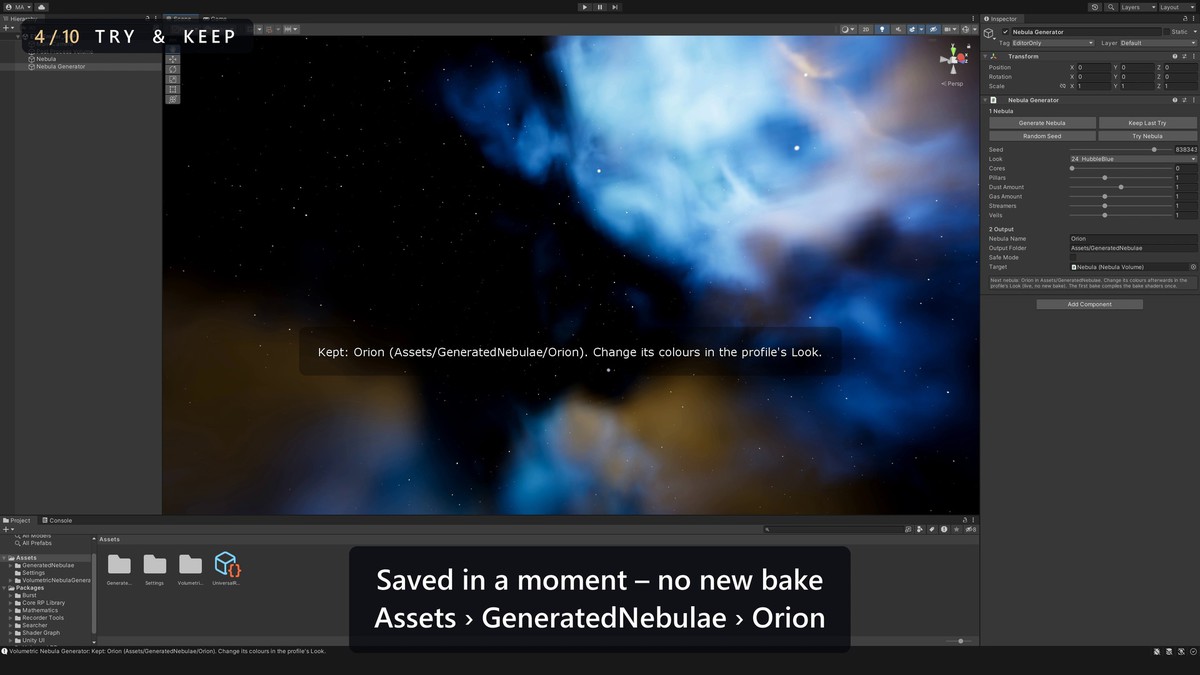Select Shader Graph package folder

tap(40, 633)
